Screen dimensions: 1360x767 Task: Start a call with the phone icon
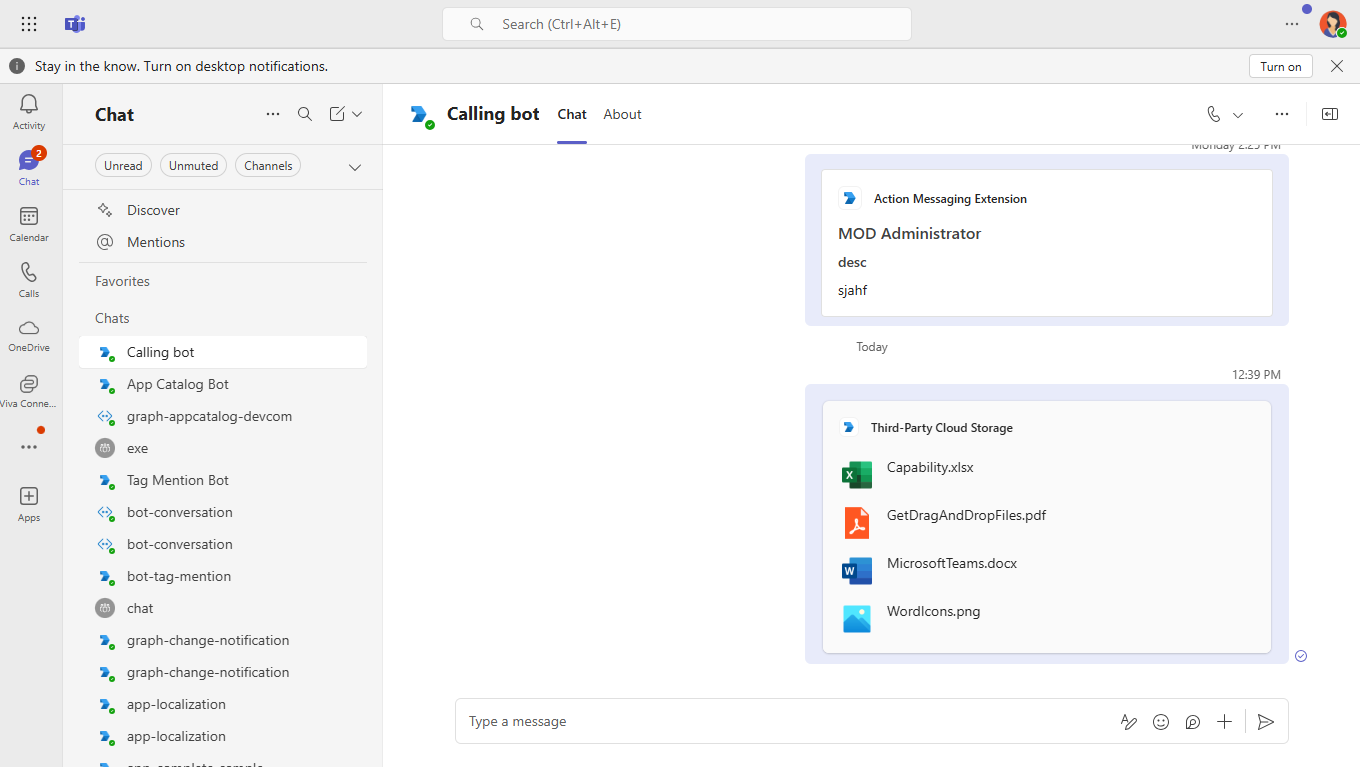point(1214,114)
